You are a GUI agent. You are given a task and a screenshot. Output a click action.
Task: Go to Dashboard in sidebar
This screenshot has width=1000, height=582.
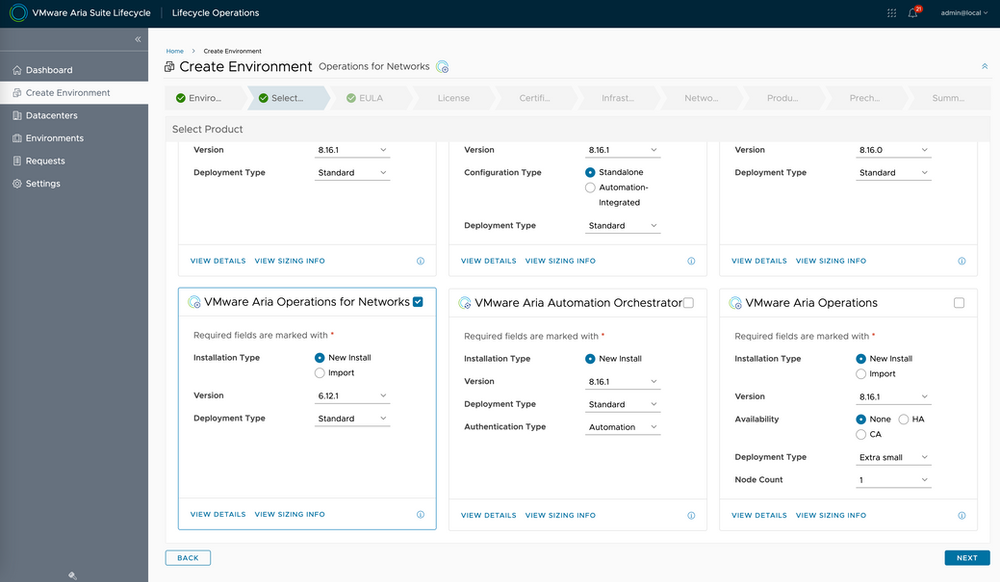(x=74, y=70)
